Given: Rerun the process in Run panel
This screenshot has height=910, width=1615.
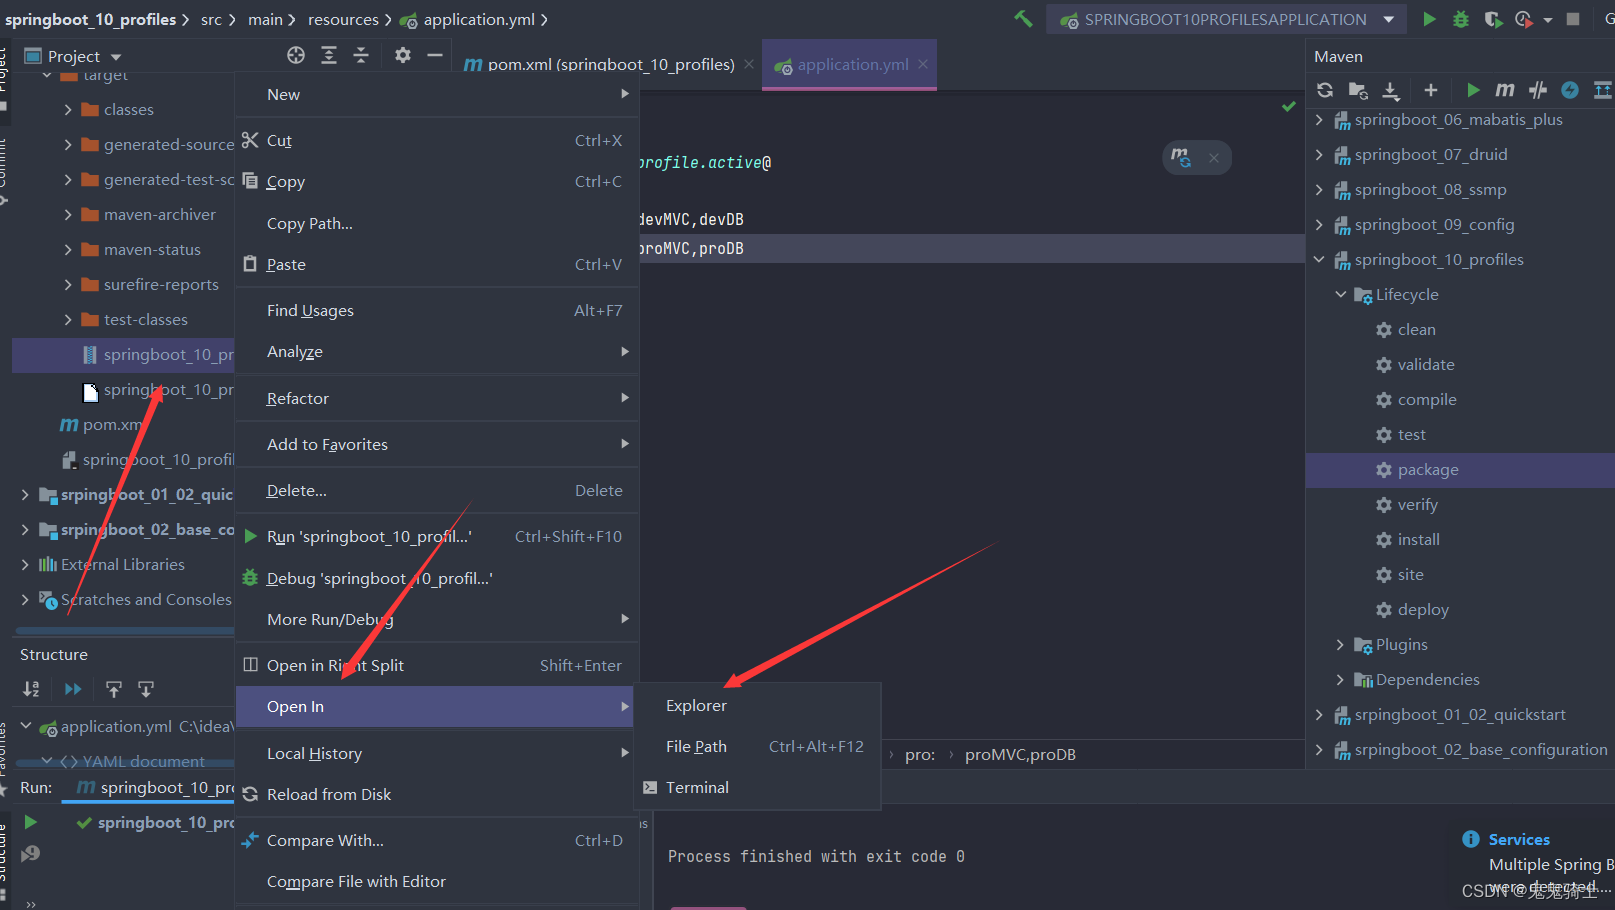Looking at the screenshot, I should click(31, 822).
